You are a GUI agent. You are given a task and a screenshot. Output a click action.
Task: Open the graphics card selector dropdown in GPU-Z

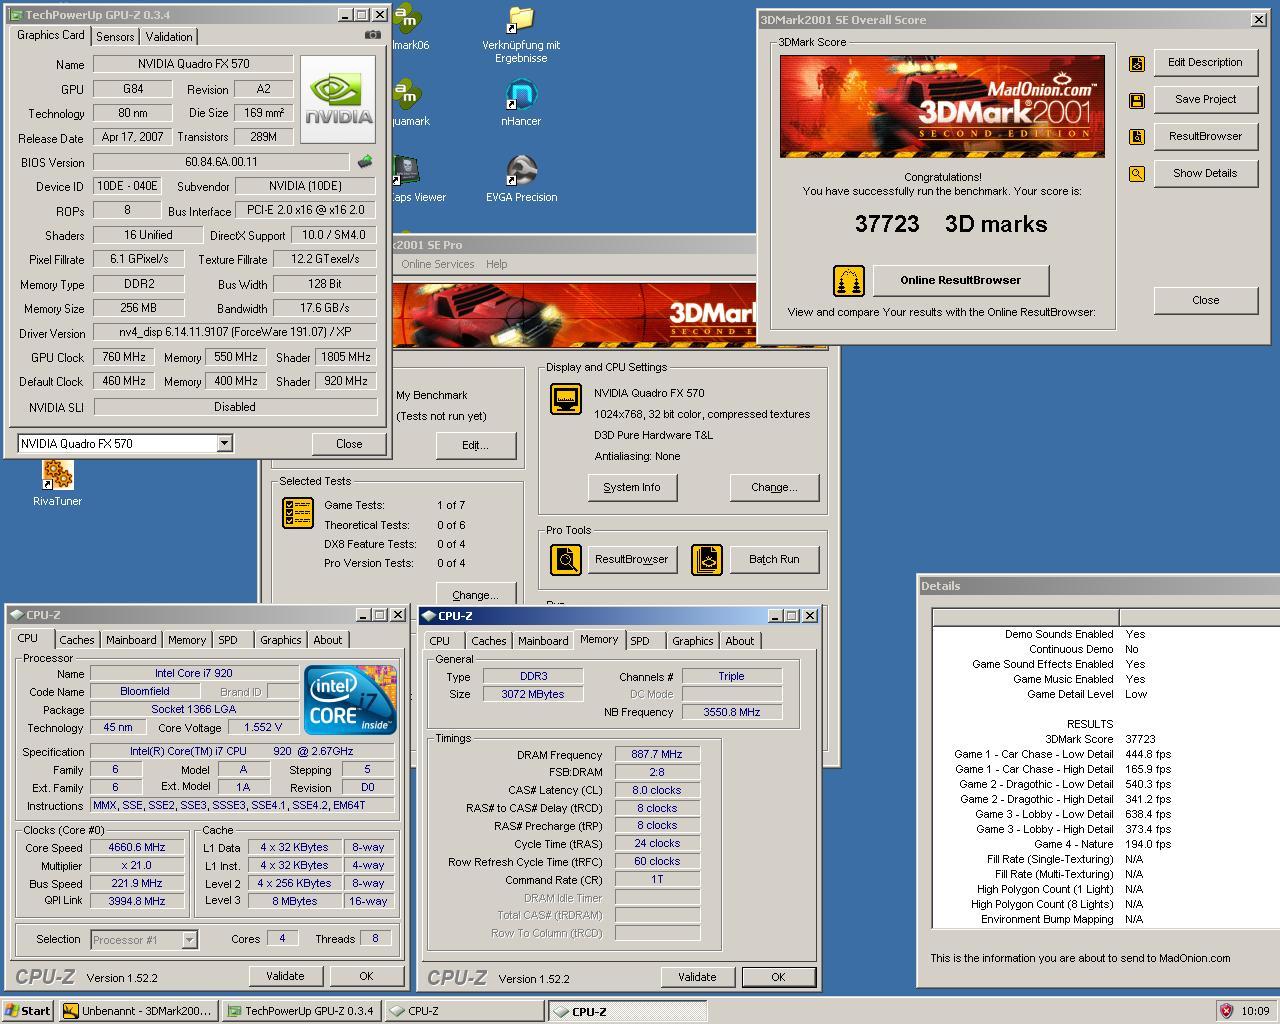point(224,443)
